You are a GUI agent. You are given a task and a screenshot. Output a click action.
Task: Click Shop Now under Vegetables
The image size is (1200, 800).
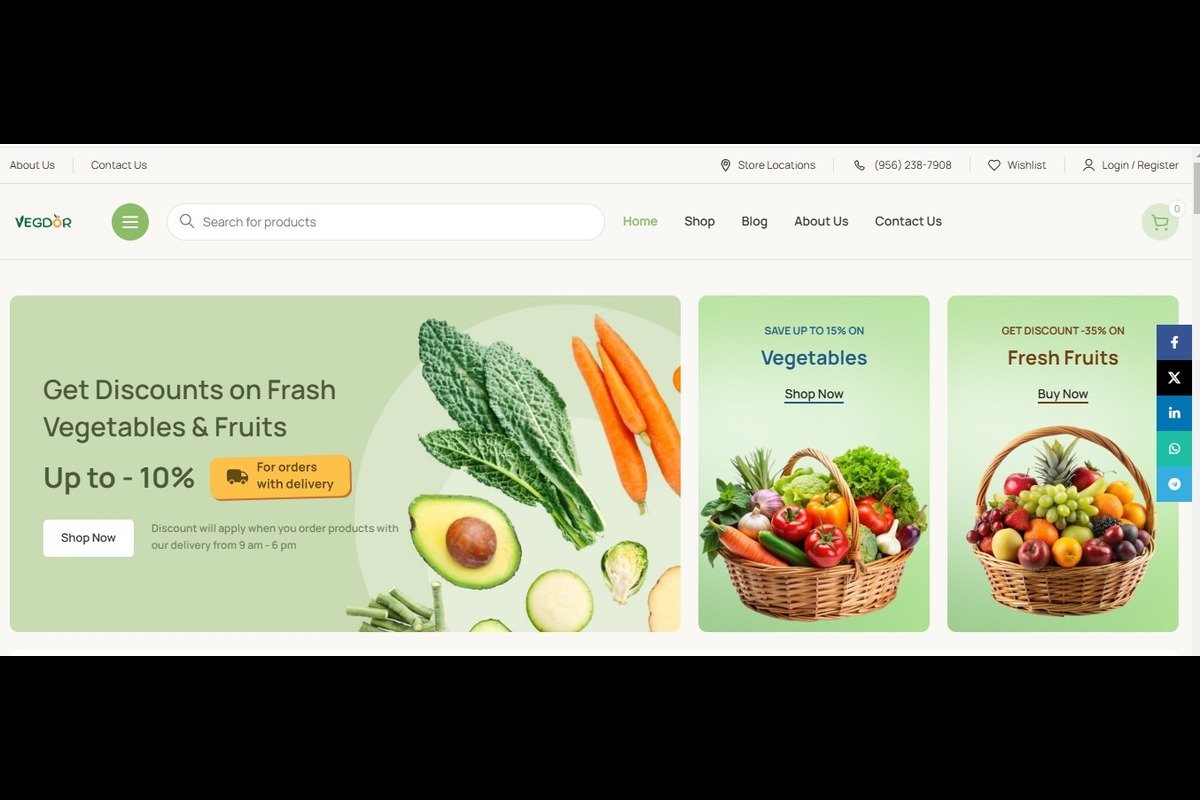(814, 394)
